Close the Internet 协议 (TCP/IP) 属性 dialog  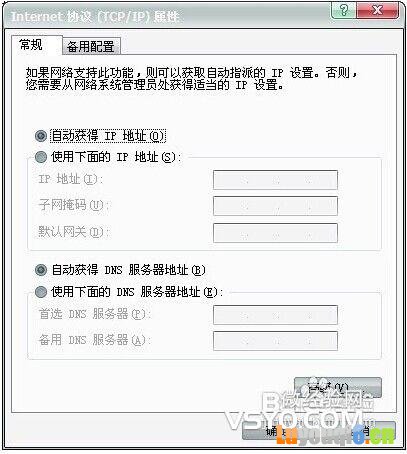tap(377, 10)
